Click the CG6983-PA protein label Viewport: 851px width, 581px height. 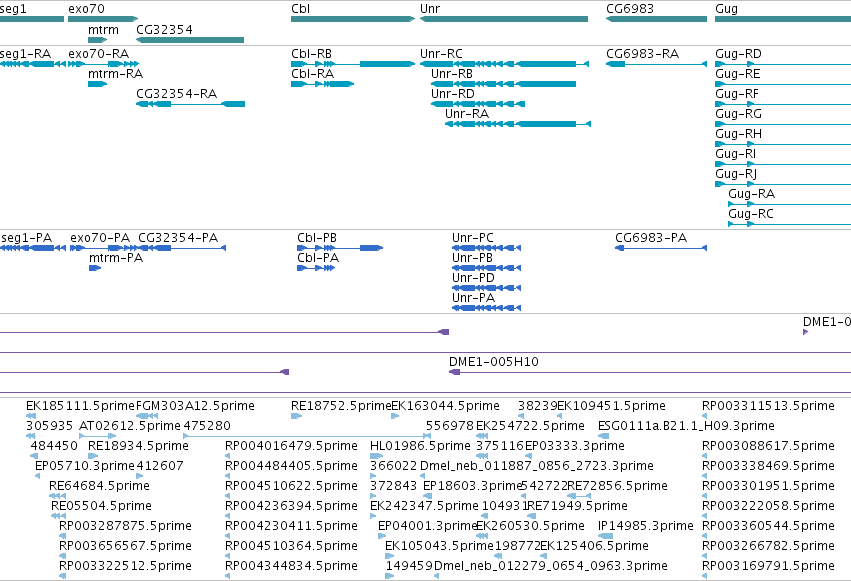pyautogui.click(x=651, y=238)
